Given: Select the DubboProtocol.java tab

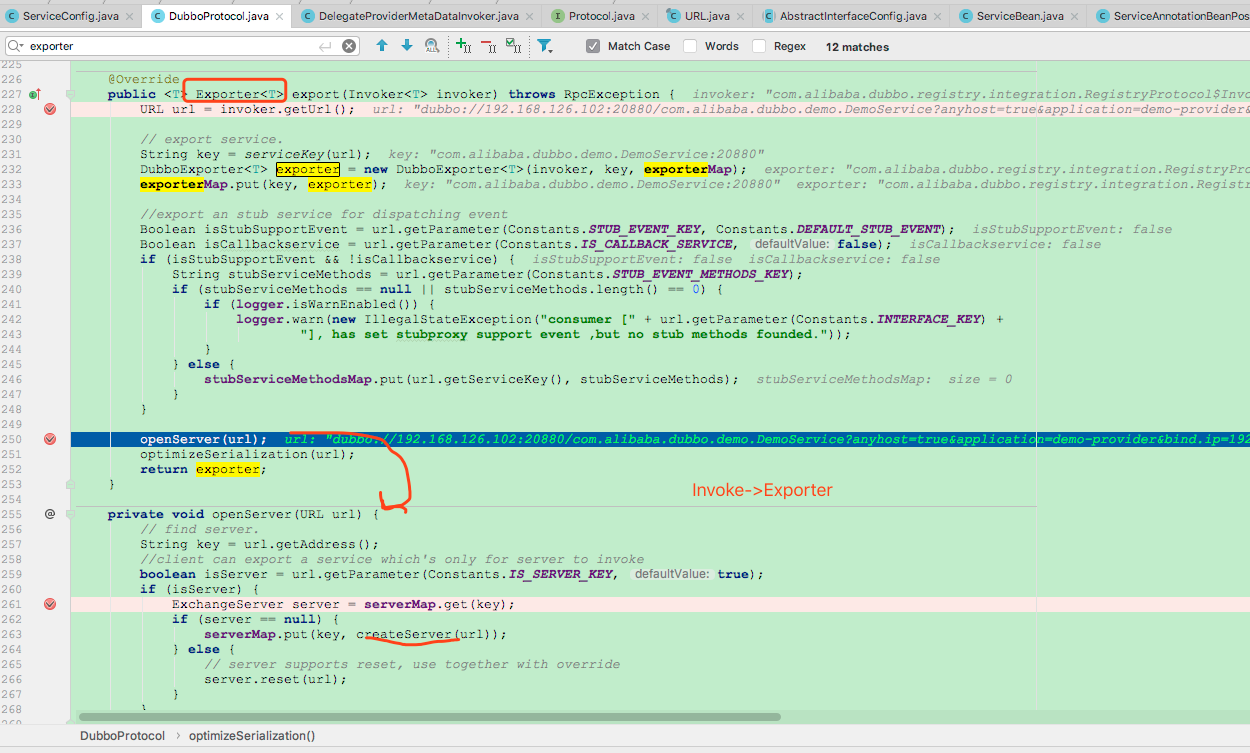Looking at the screenshot, I should (218, 16).
